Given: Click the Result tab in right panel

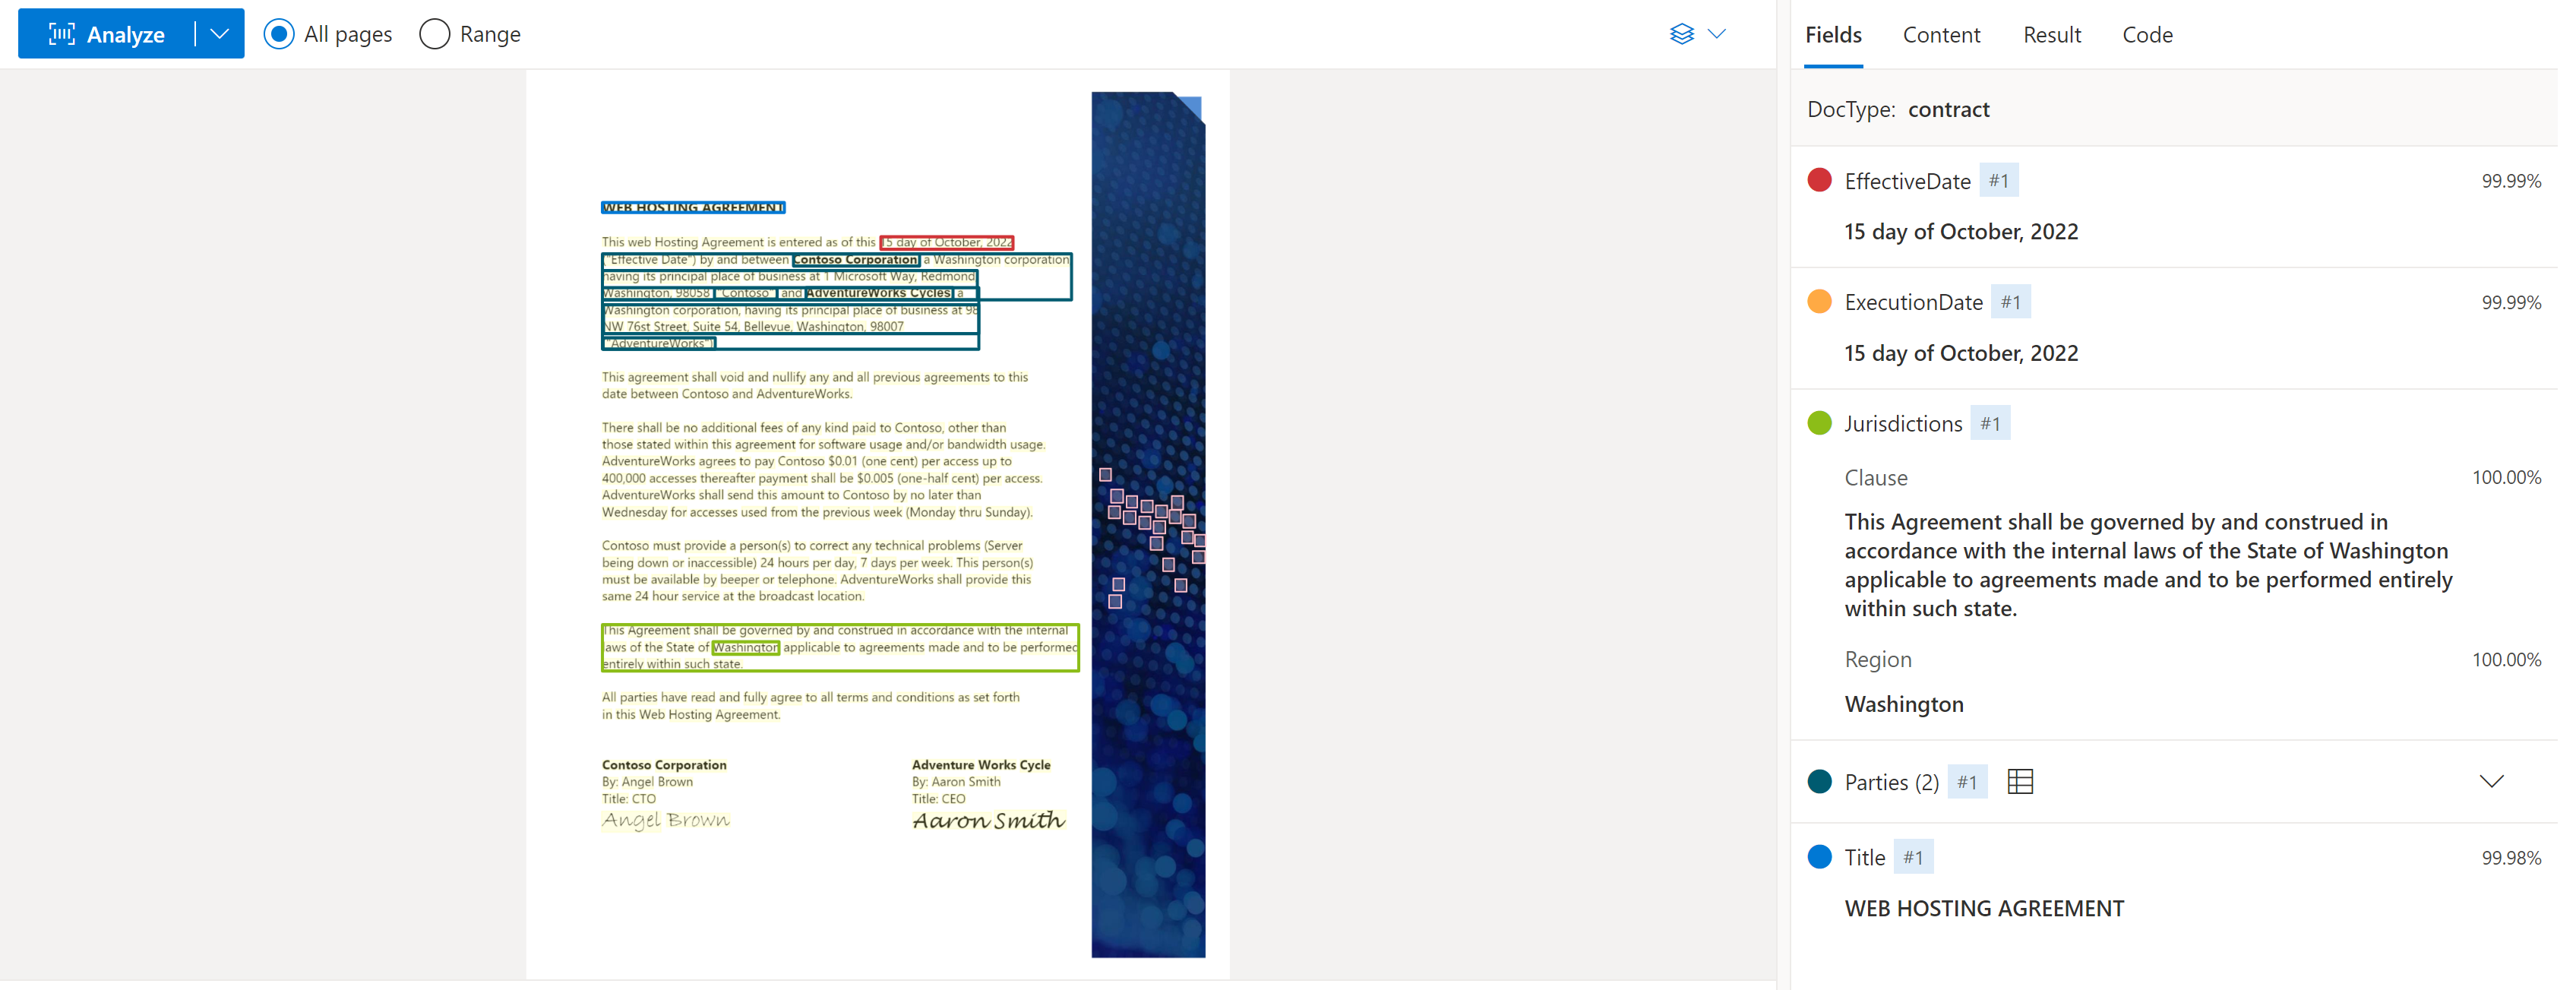Looking at the screenshot, I should click(x=2050, y=33).
